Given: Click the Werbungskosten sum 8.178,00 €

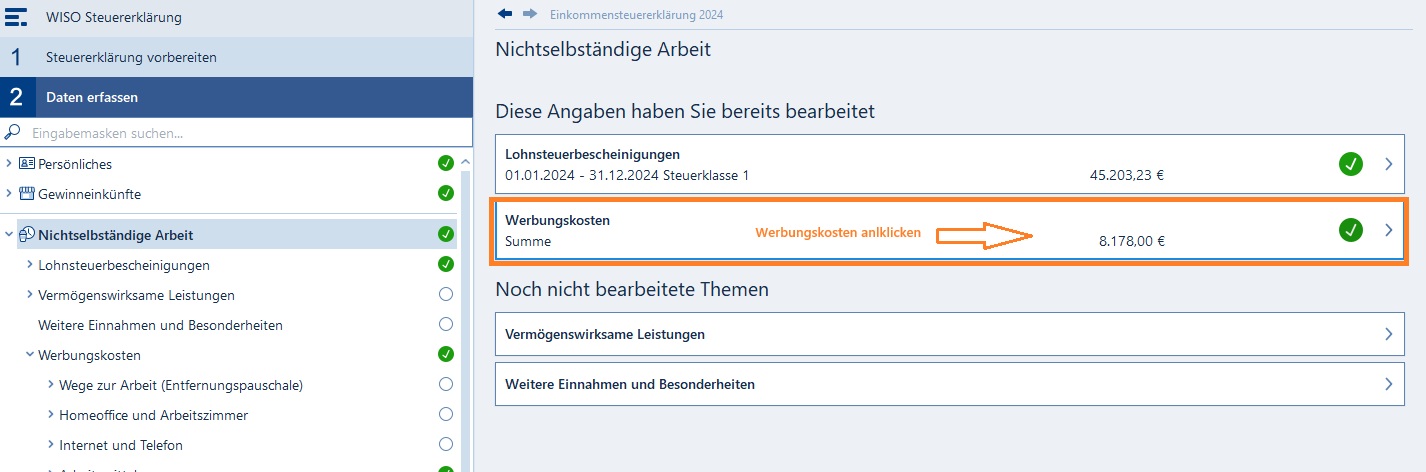Looking at the screenshot, I should (x=1132, y=241).
